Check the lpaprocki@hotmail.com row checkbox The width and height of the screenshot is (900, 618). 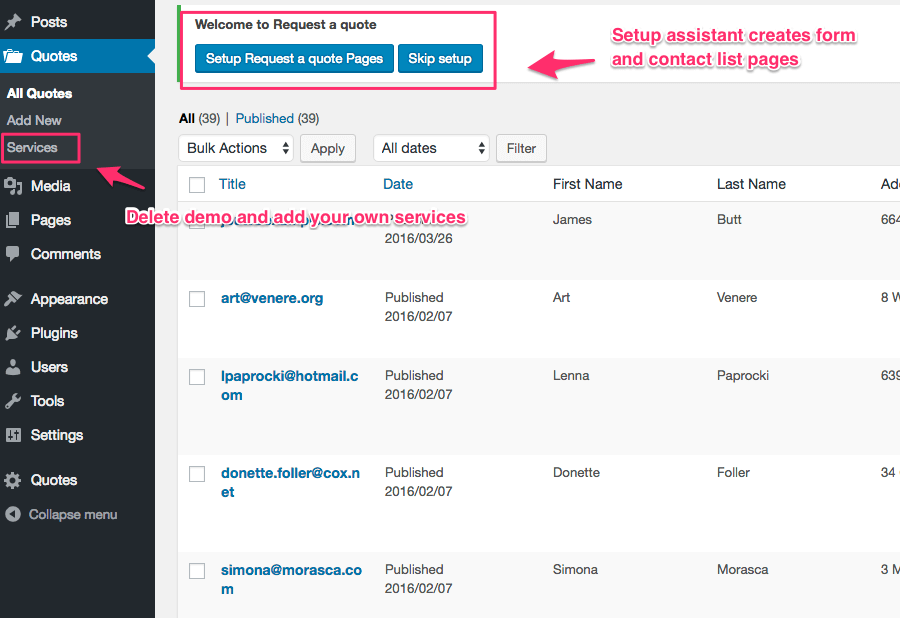197,377
